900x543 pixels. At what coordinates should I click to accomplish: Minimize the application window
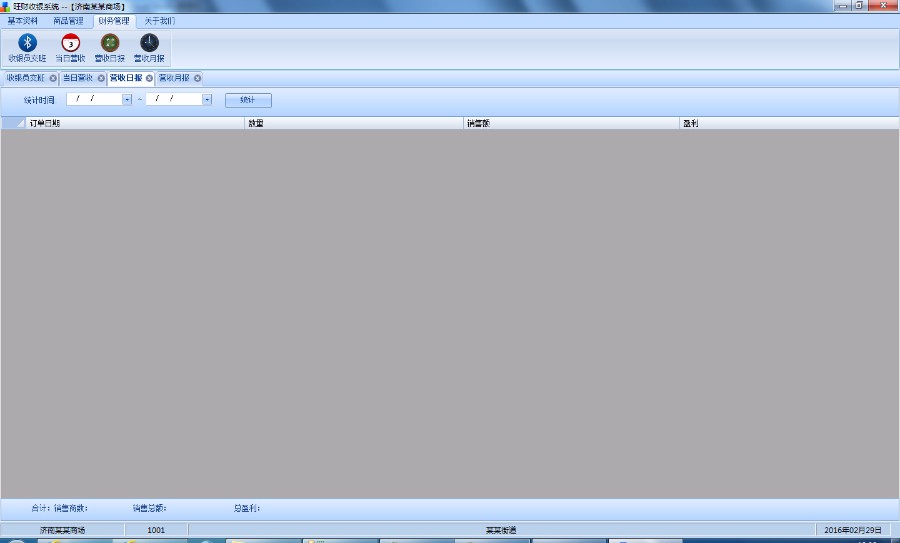tap(843, 6)
